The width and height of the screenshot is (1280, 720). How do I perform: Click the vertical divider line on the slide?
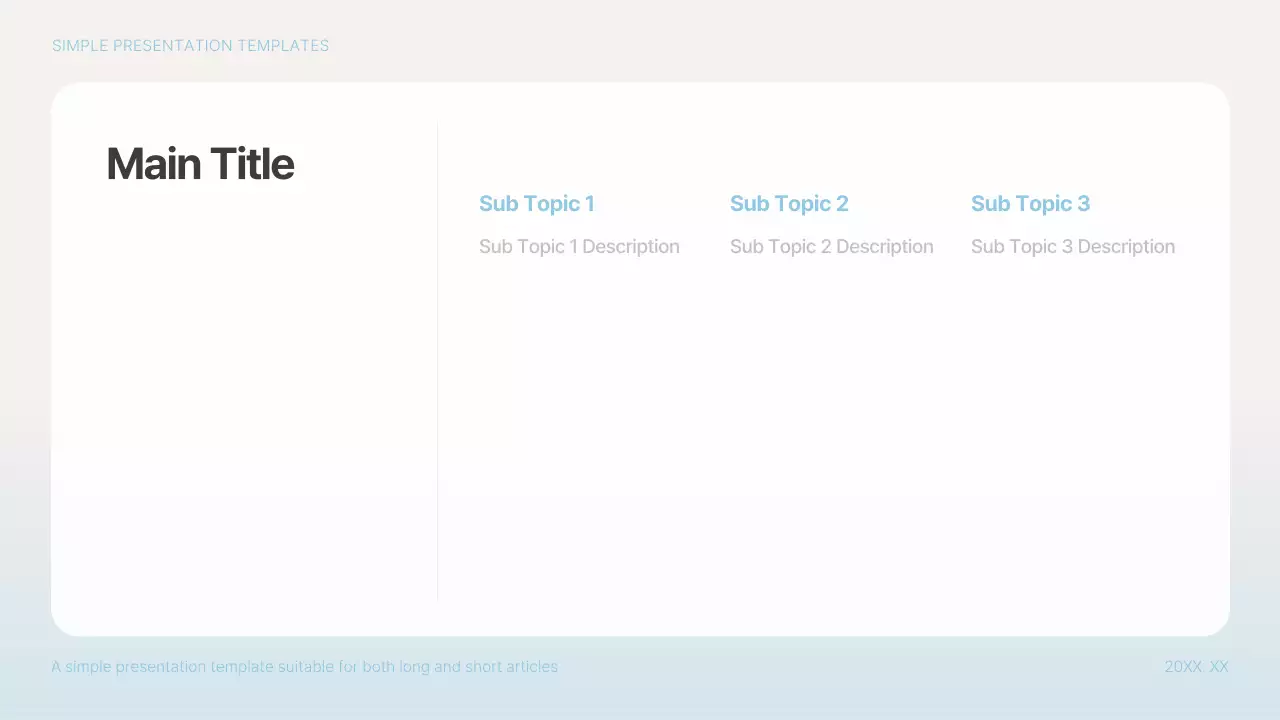(437, 360)
